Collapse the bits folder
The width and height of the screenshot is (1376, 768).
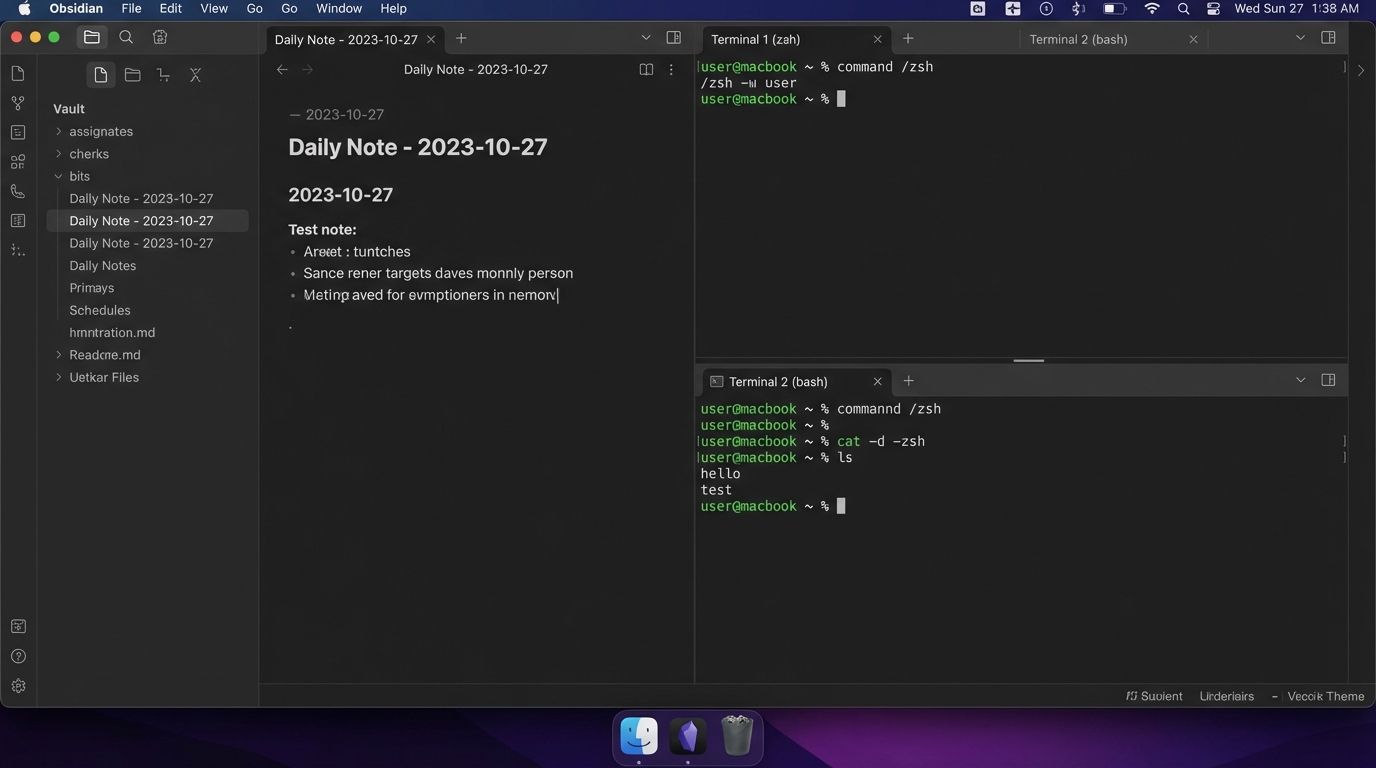tap(59, 176)
